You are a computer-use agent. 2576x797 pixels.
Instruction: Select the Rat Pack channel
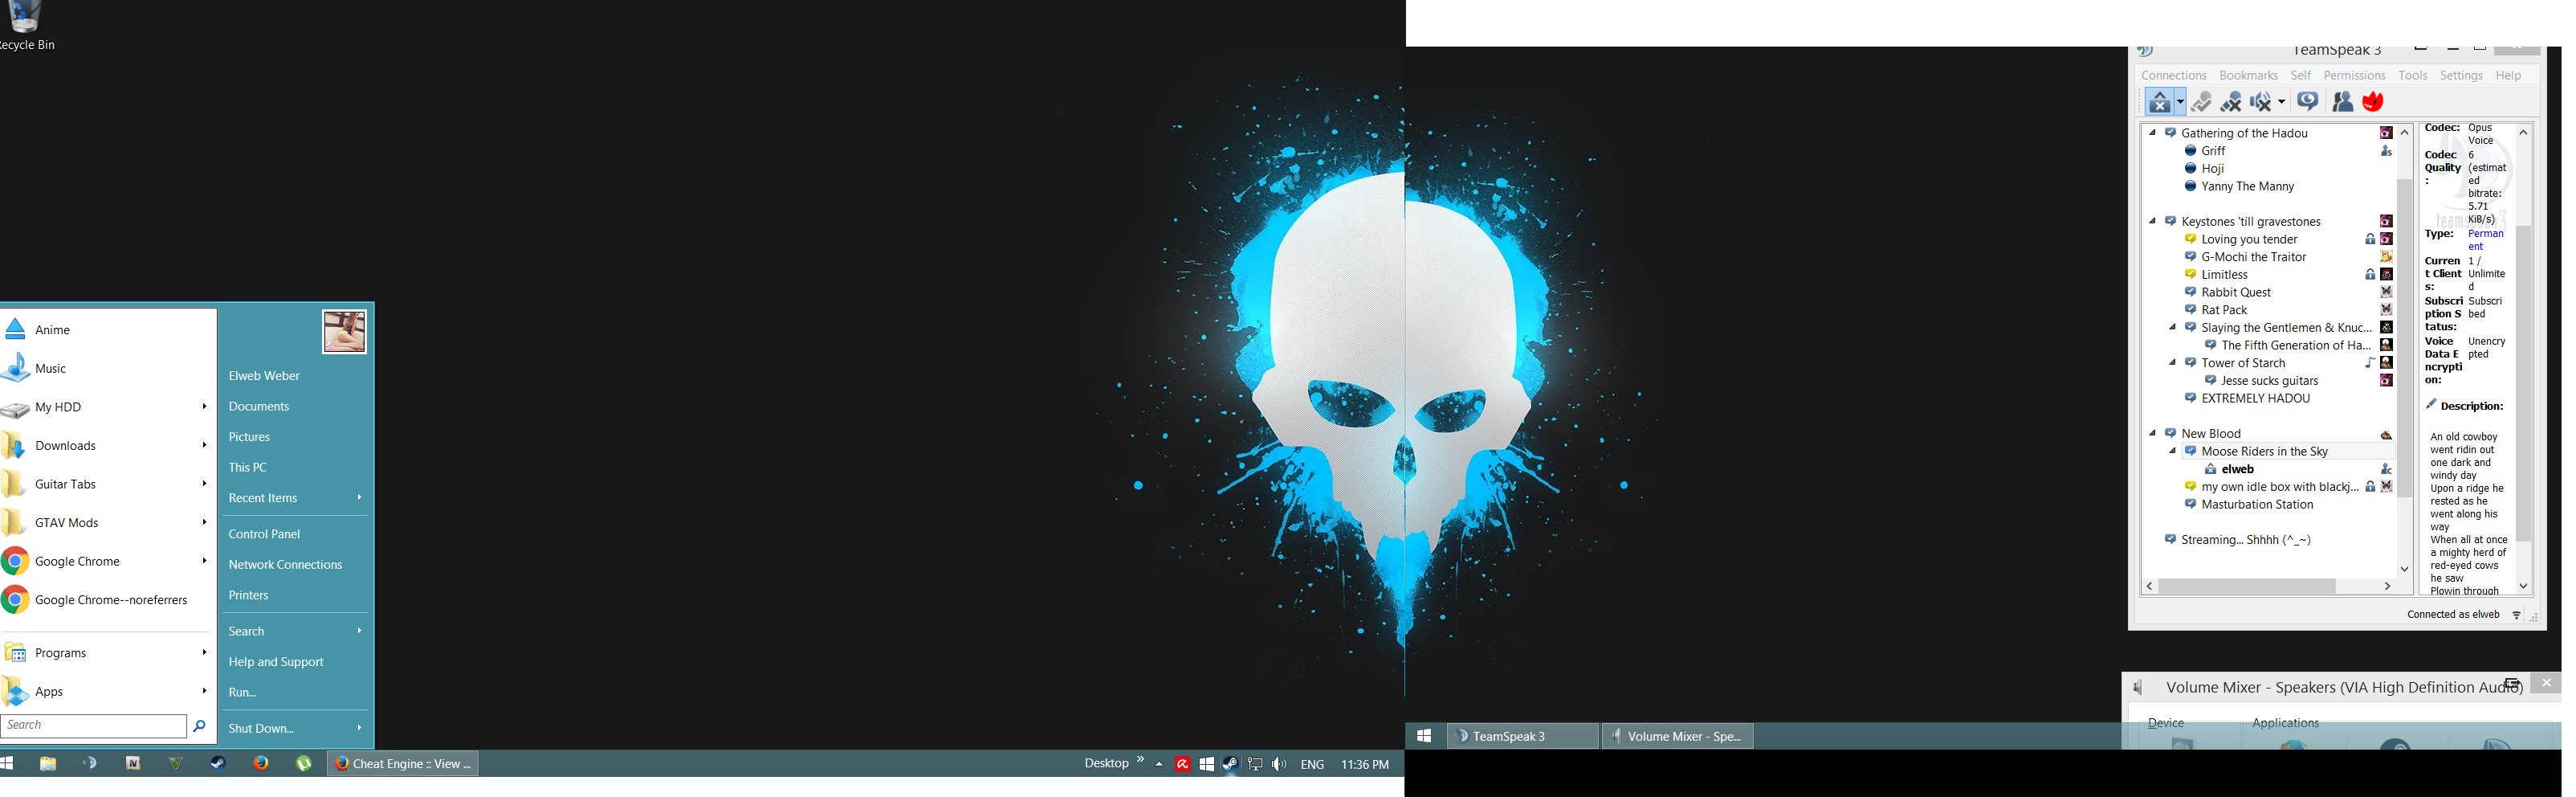tap(2224, 311)
